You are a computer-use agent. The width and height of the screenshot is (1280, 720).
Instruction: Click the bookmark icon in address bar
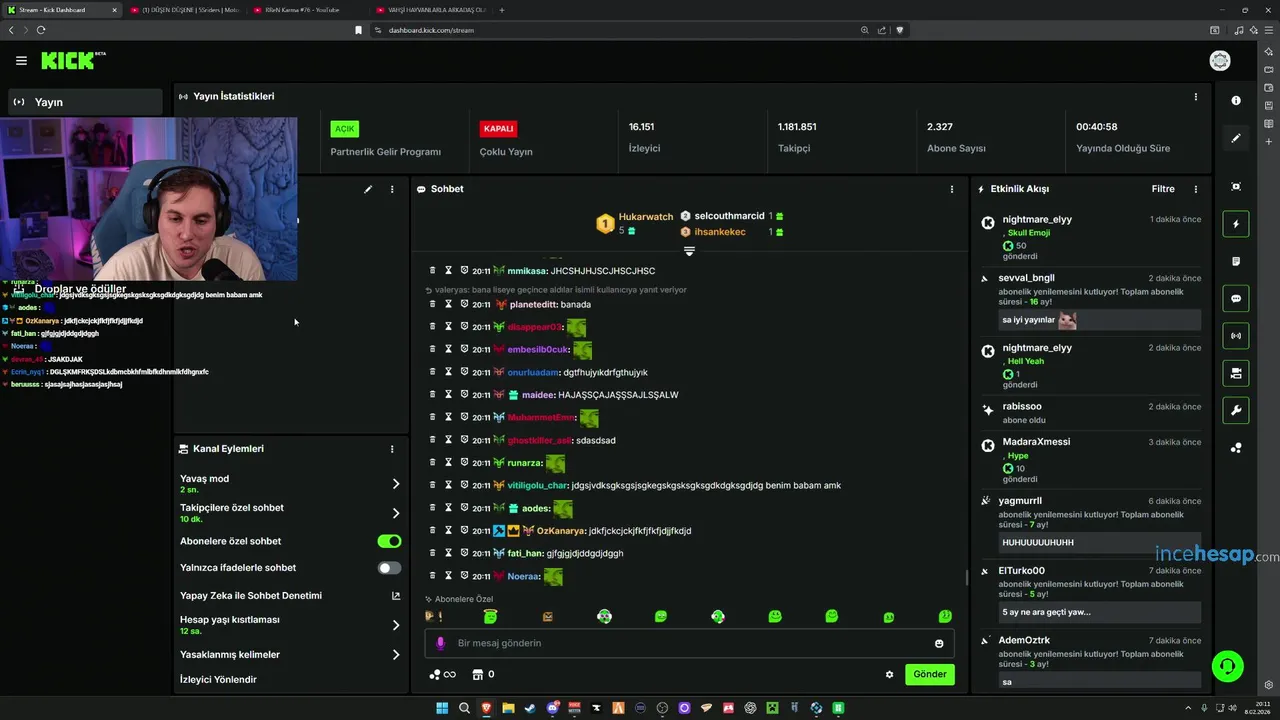(358, 30)
